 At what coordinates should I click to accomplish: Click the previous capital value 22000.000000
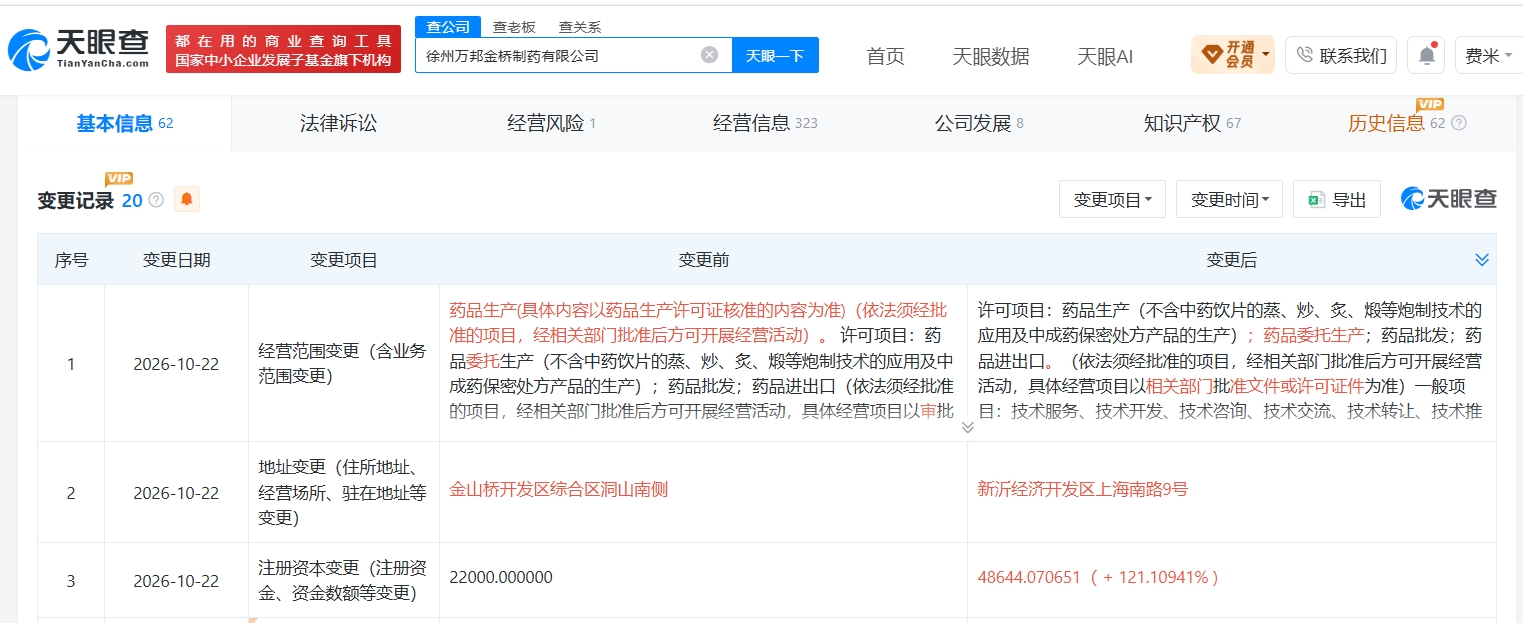tap(501, 577)
